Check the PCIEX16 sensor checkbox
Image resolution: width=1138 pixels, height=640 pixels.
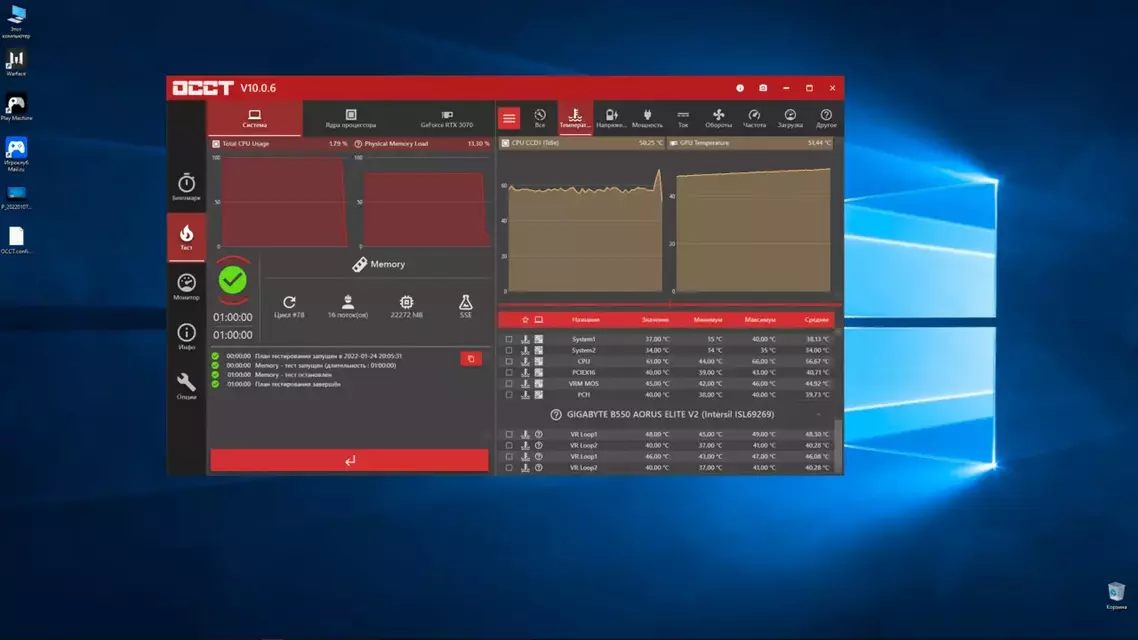(509, 372)
